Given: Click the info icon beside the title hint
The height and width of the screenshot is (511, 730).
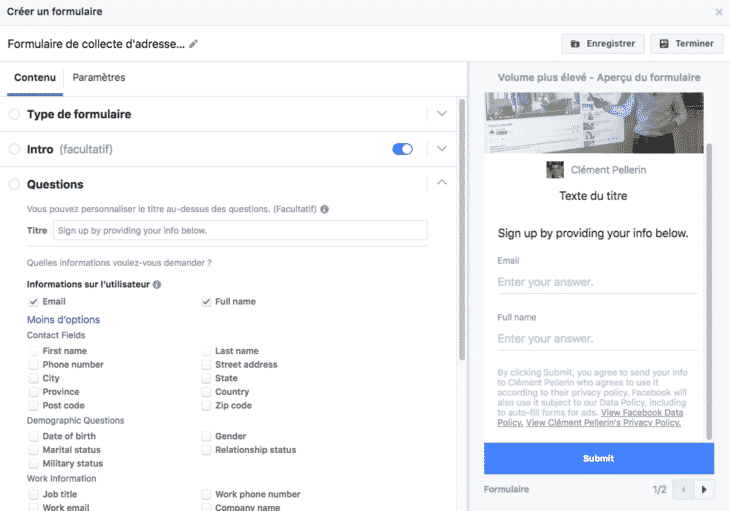Looking at the screenshot, I should click(324, 209).
